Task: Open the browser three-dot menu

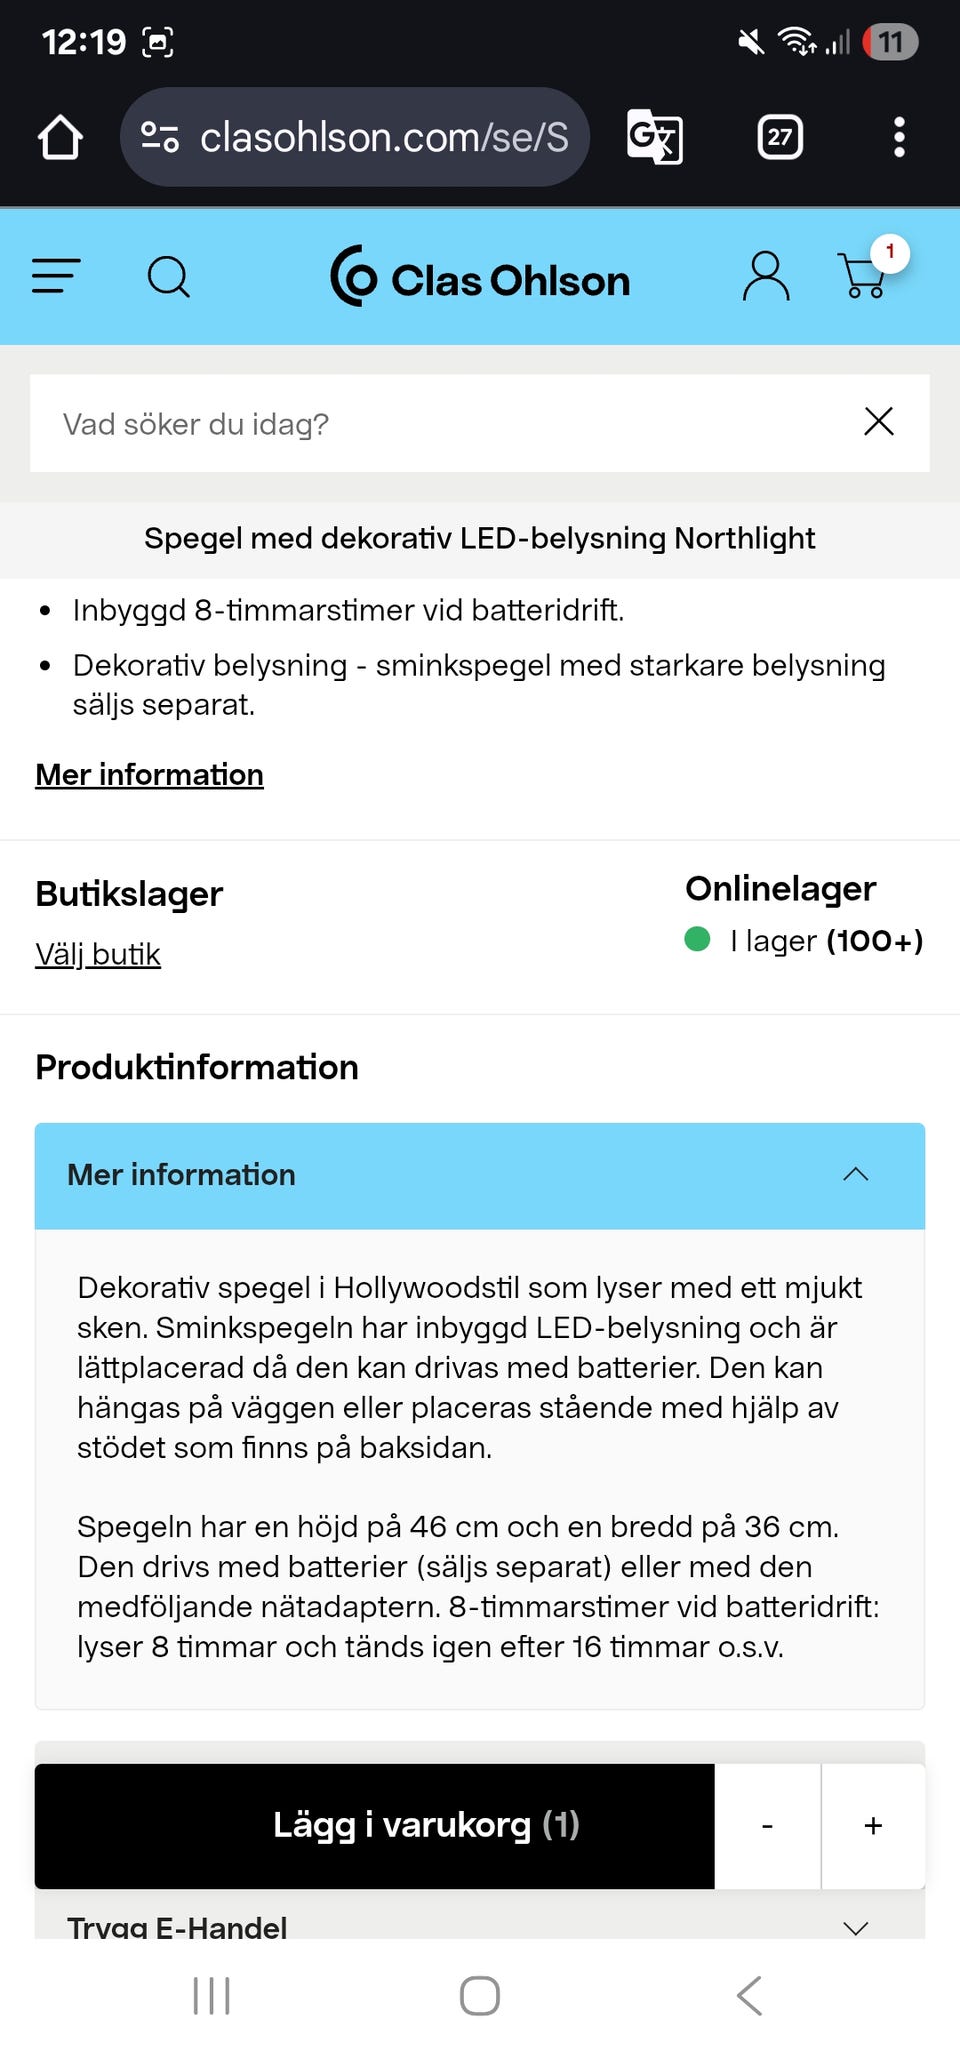Action: point(899,137)
